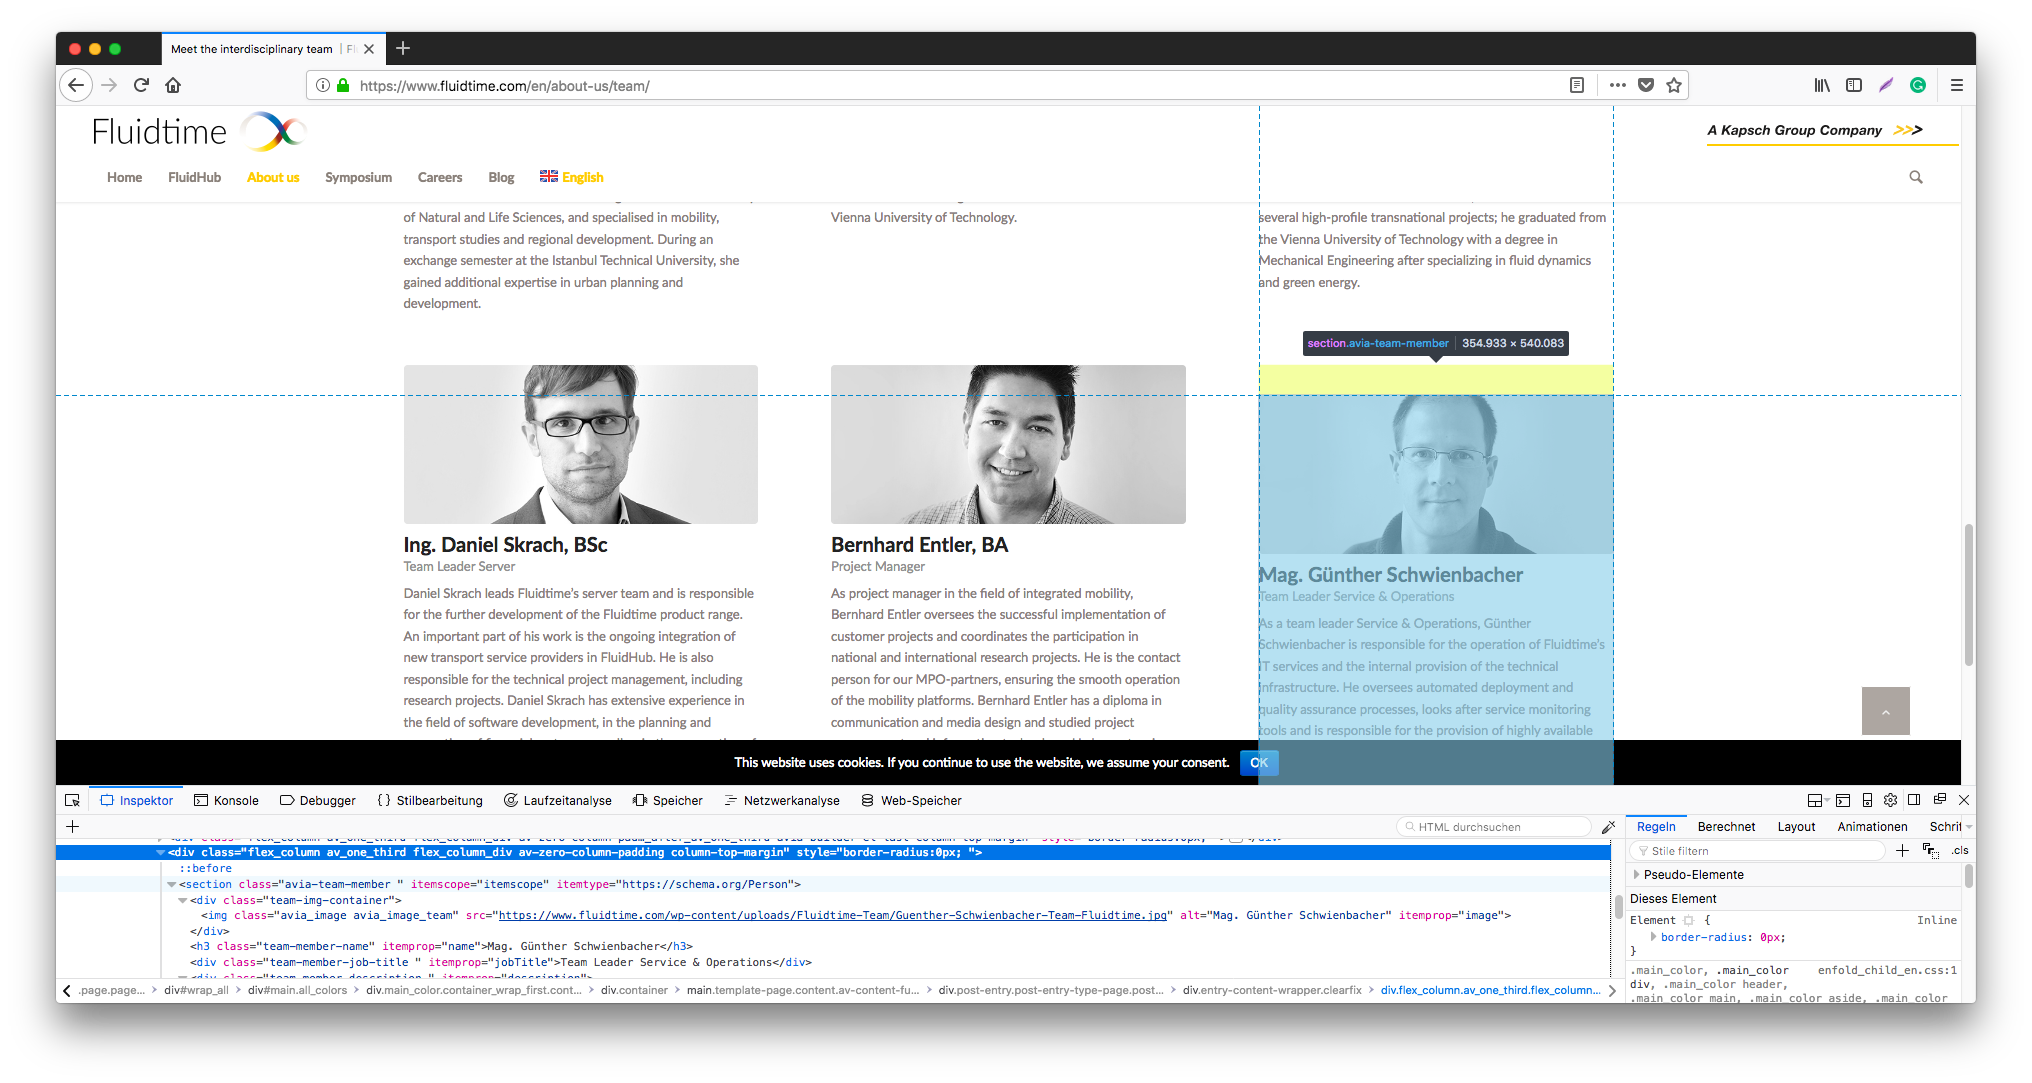Open the website search magnifier

(1916, 177)
